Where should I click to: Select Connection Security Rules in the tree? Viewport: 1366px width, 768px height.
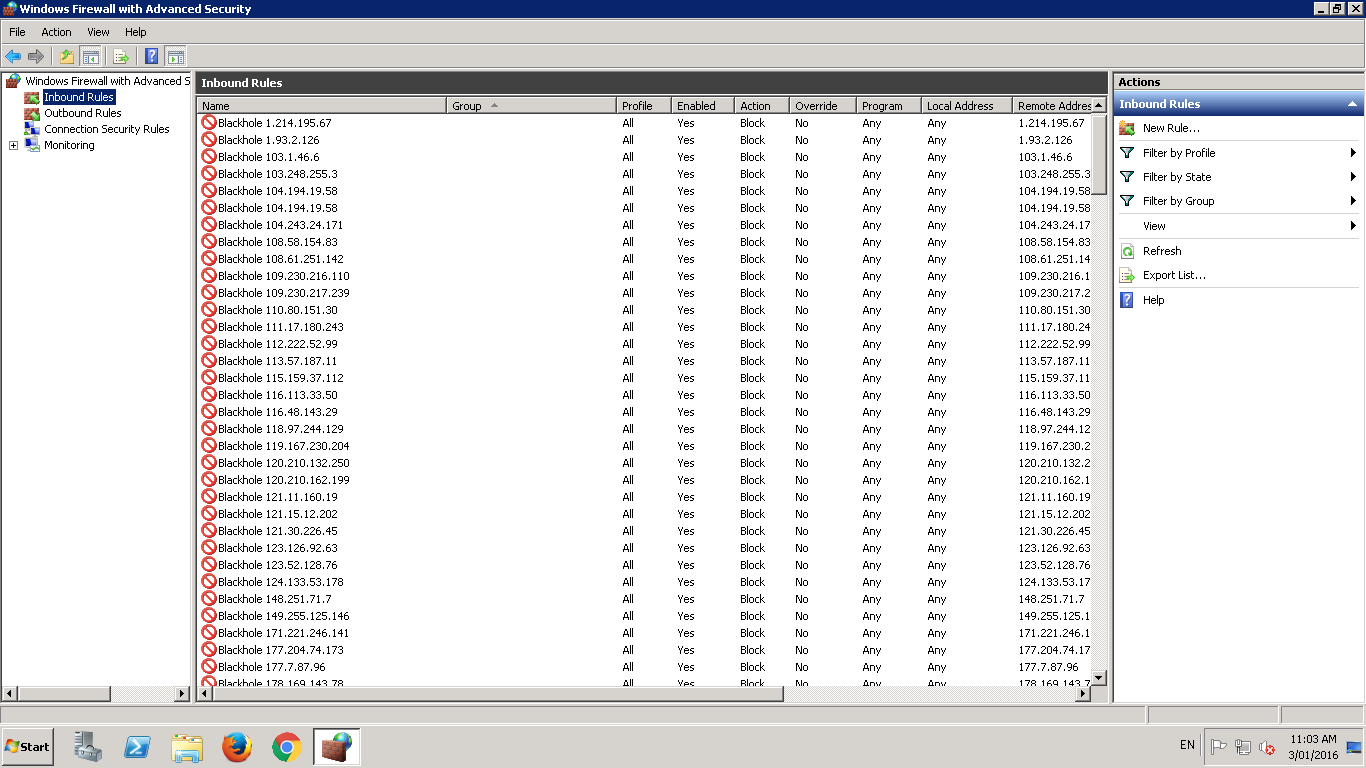tap(107, 129)
